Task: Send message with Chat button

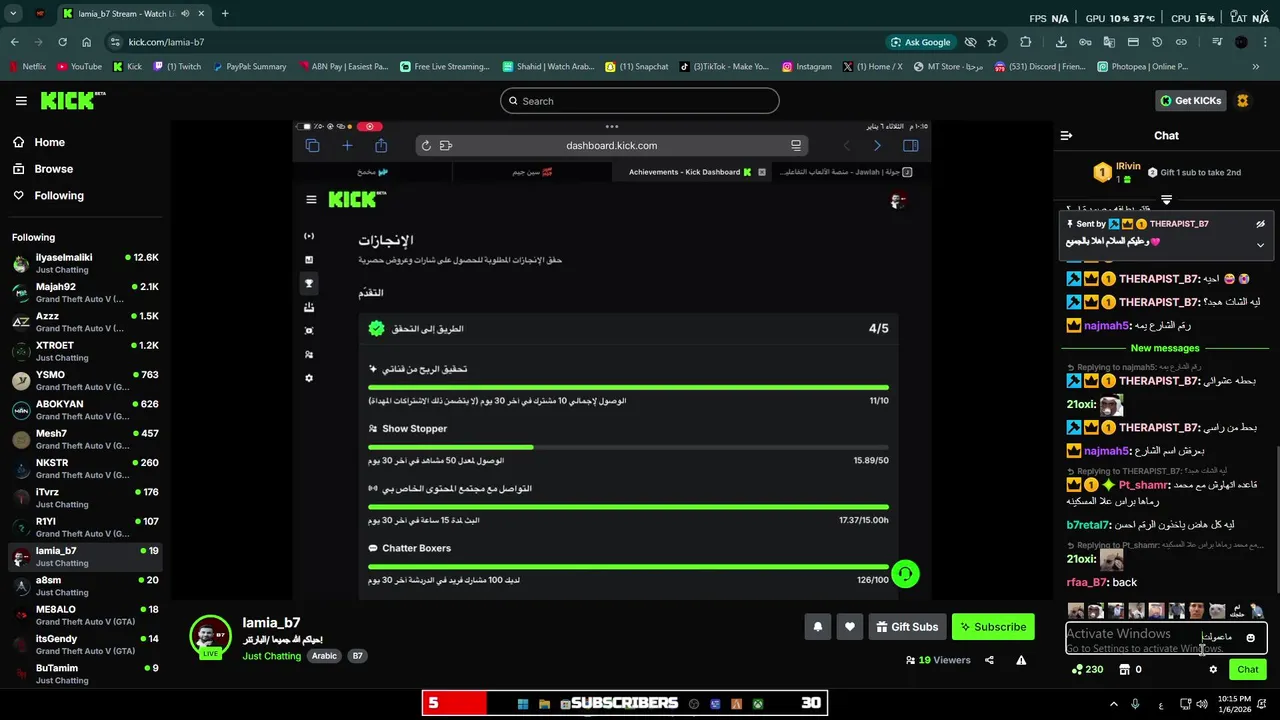Action: coord(1247,670)
